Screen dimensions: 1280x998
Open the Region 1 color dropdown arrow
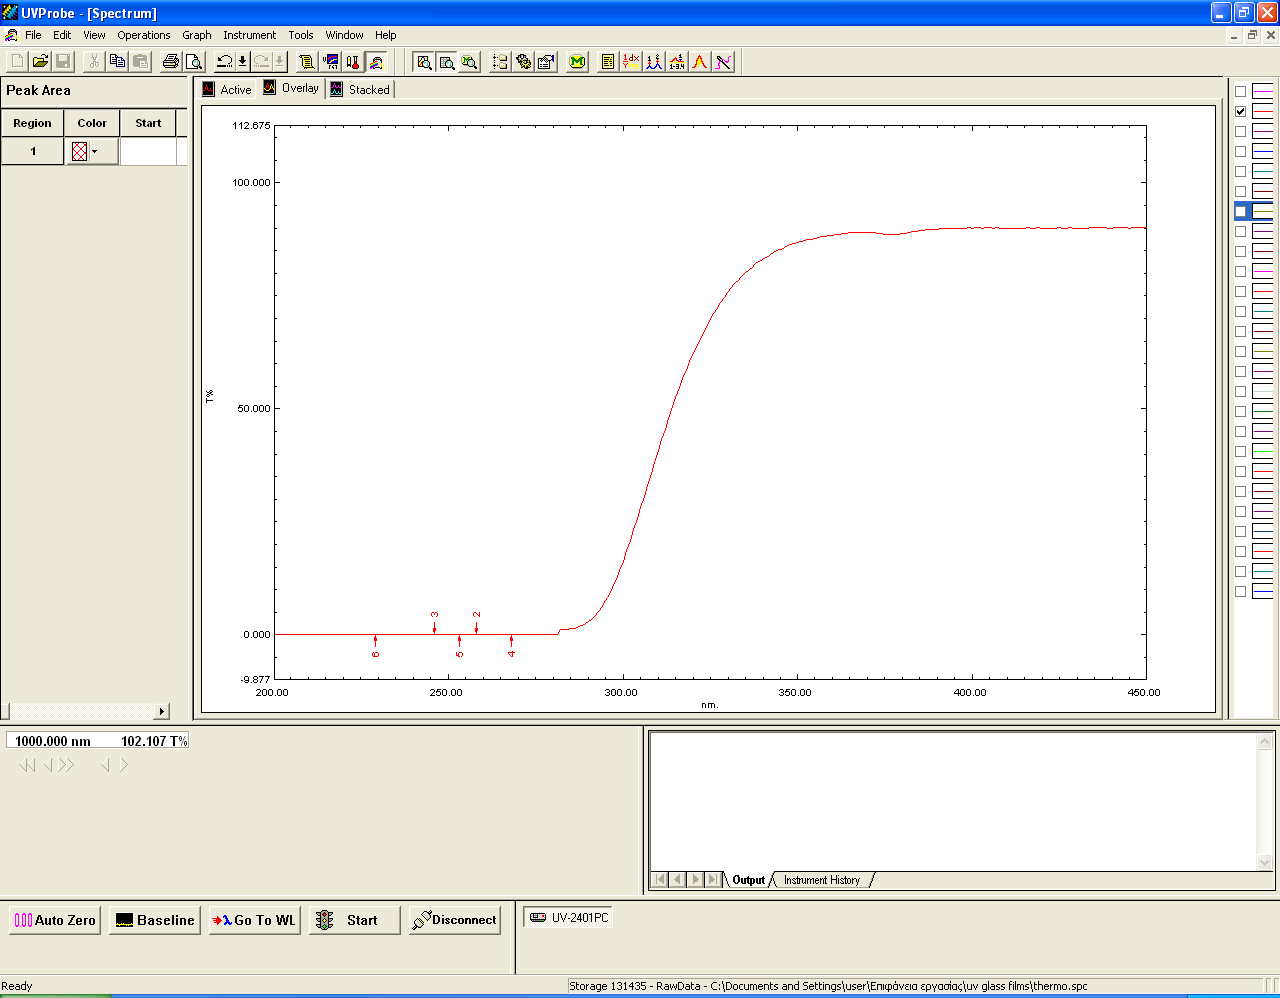pyautogui.click(x=95, y=152)
